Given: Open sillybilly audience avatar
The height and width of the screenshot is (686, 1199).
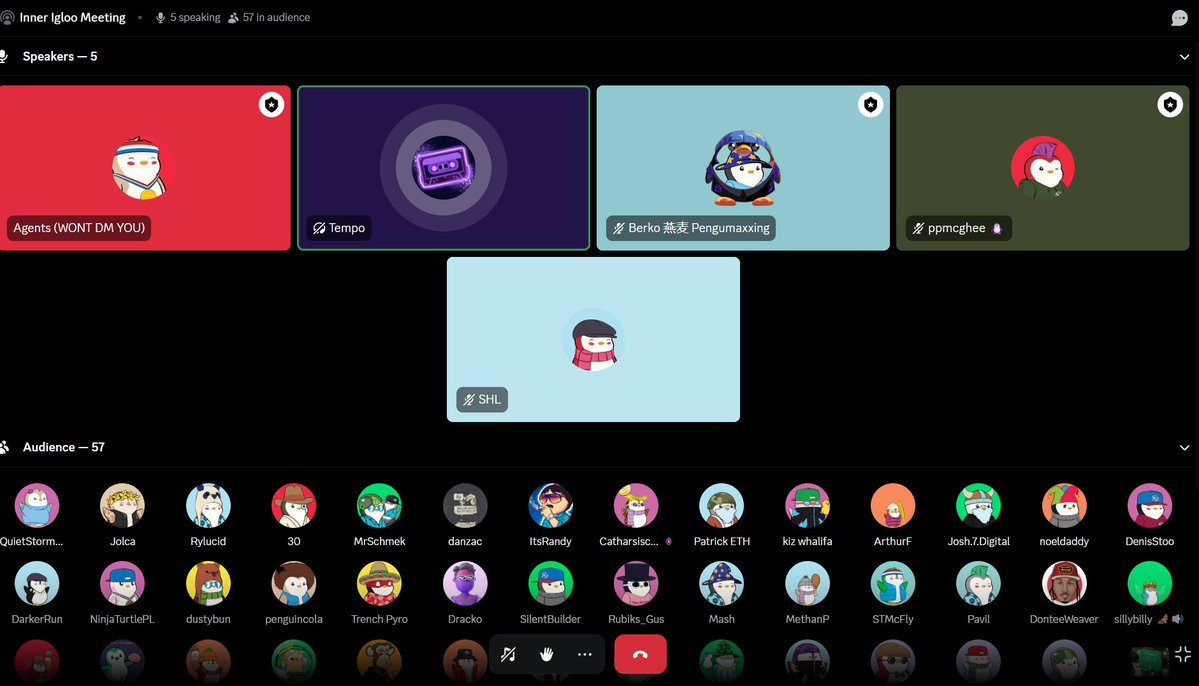Looking at the screenshot, I should coord(1150,584).
